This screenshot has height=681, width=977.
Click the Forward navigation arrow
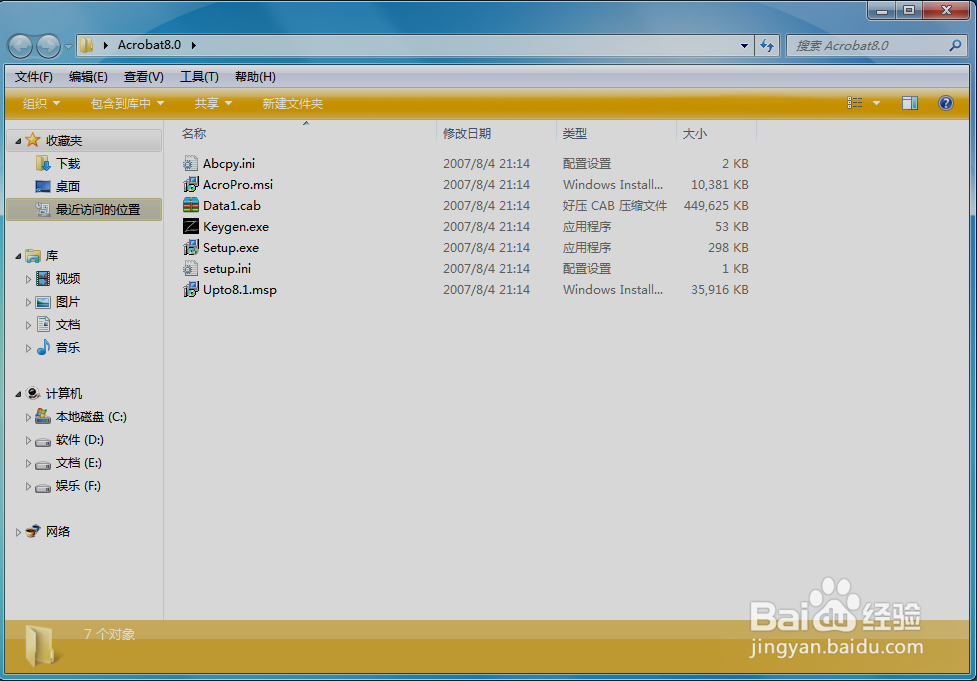coord(48,45)
